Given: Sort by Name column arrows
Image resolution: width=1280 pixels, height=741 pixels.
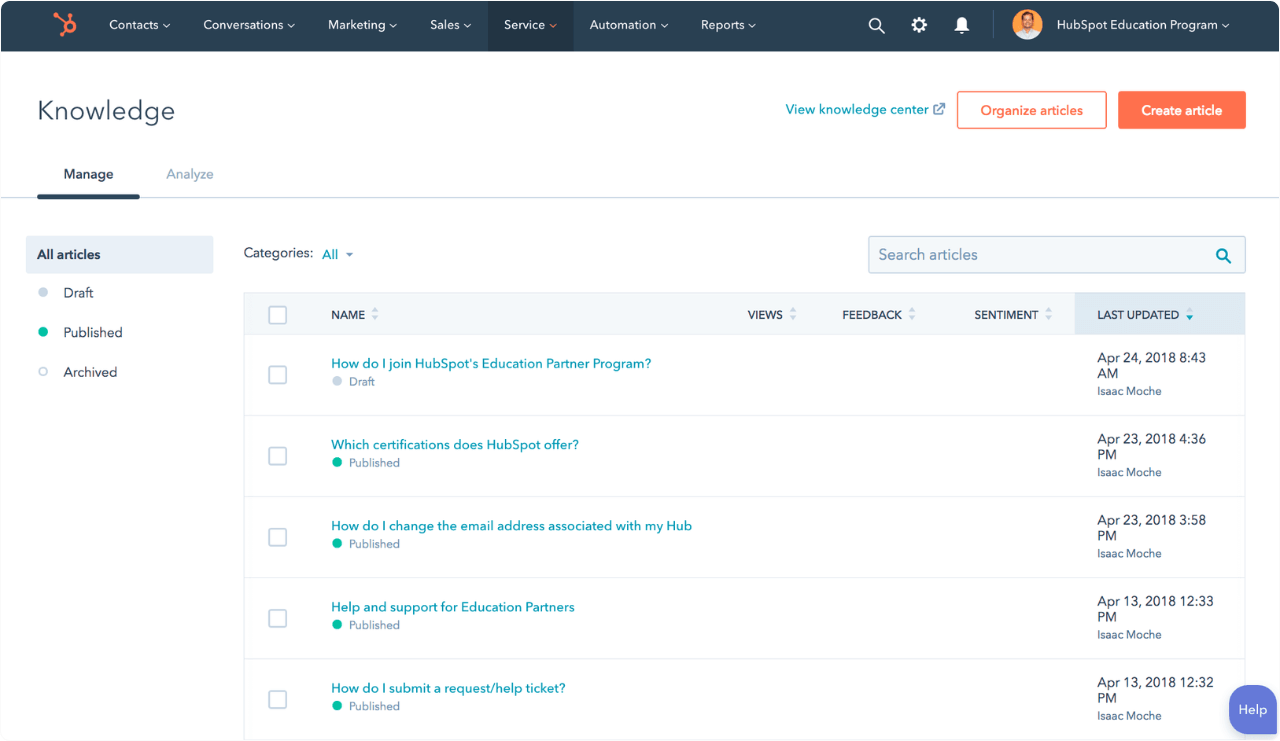Looking at the screenshot, I should [375, 314].
